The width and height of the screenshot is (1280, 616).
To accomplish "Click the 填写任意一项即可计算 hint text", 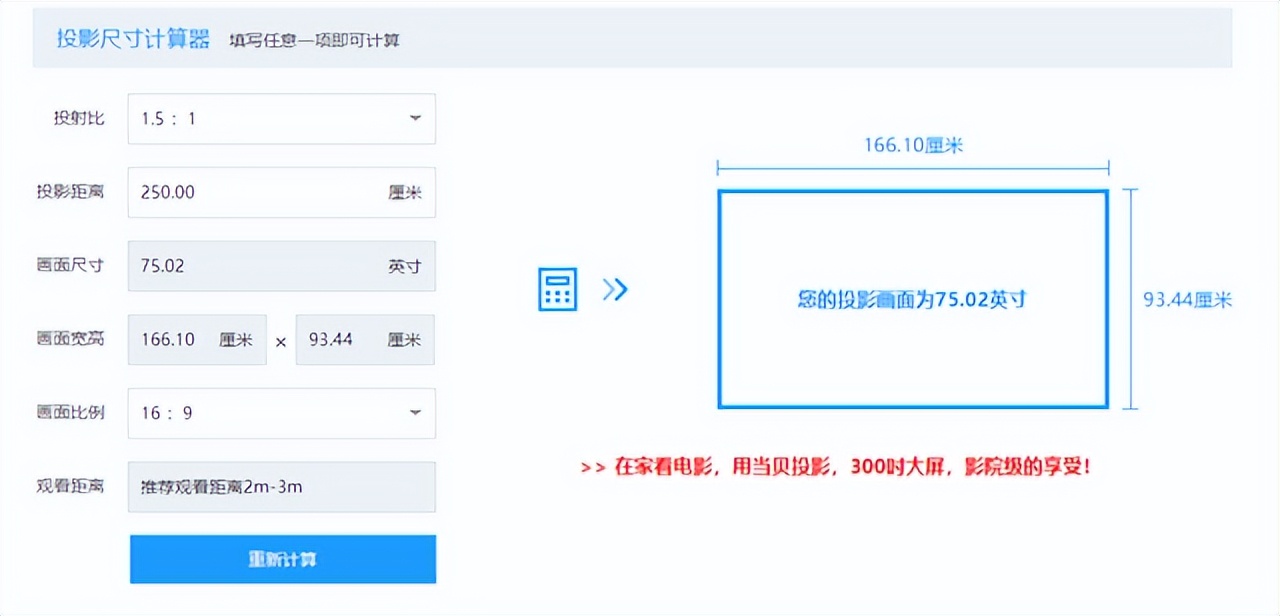I will (314, 41).
